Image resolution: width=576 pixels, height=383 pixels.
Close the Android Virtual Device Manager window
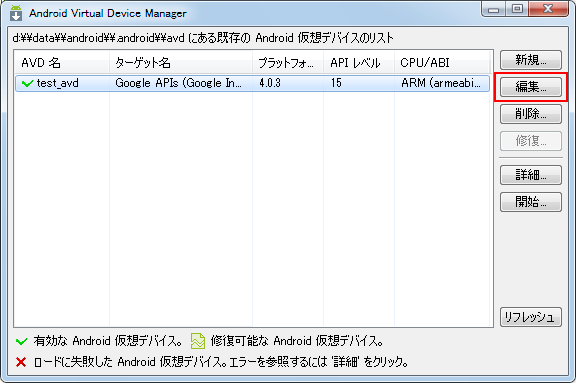(548, 9)
